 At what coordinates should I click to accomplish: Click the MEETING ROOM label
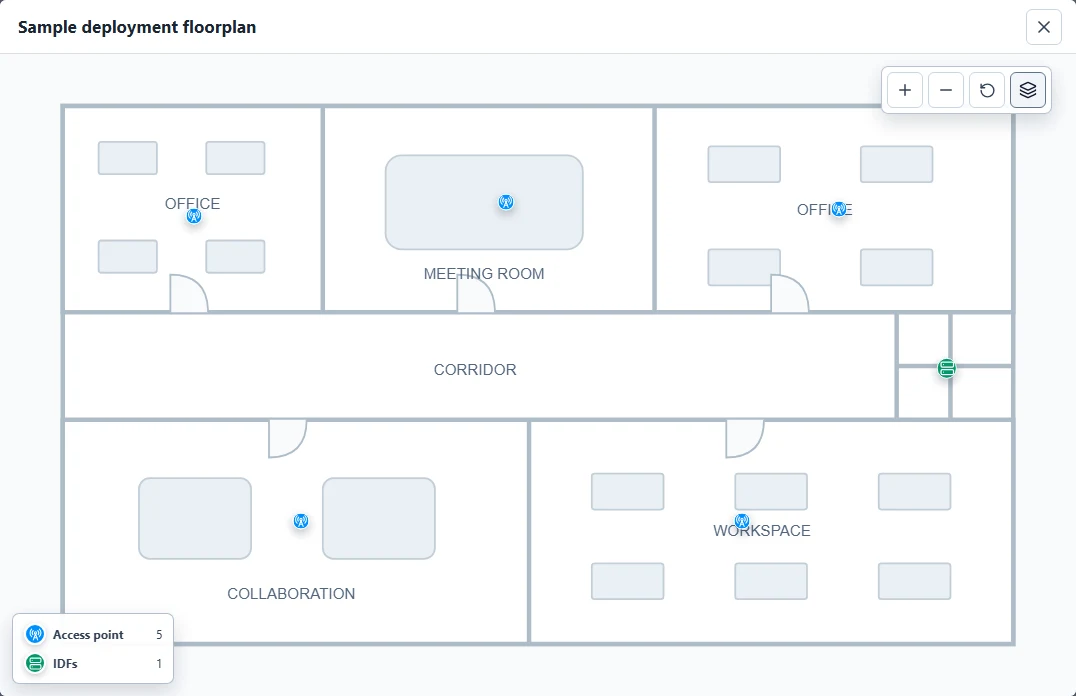point(484,273)
